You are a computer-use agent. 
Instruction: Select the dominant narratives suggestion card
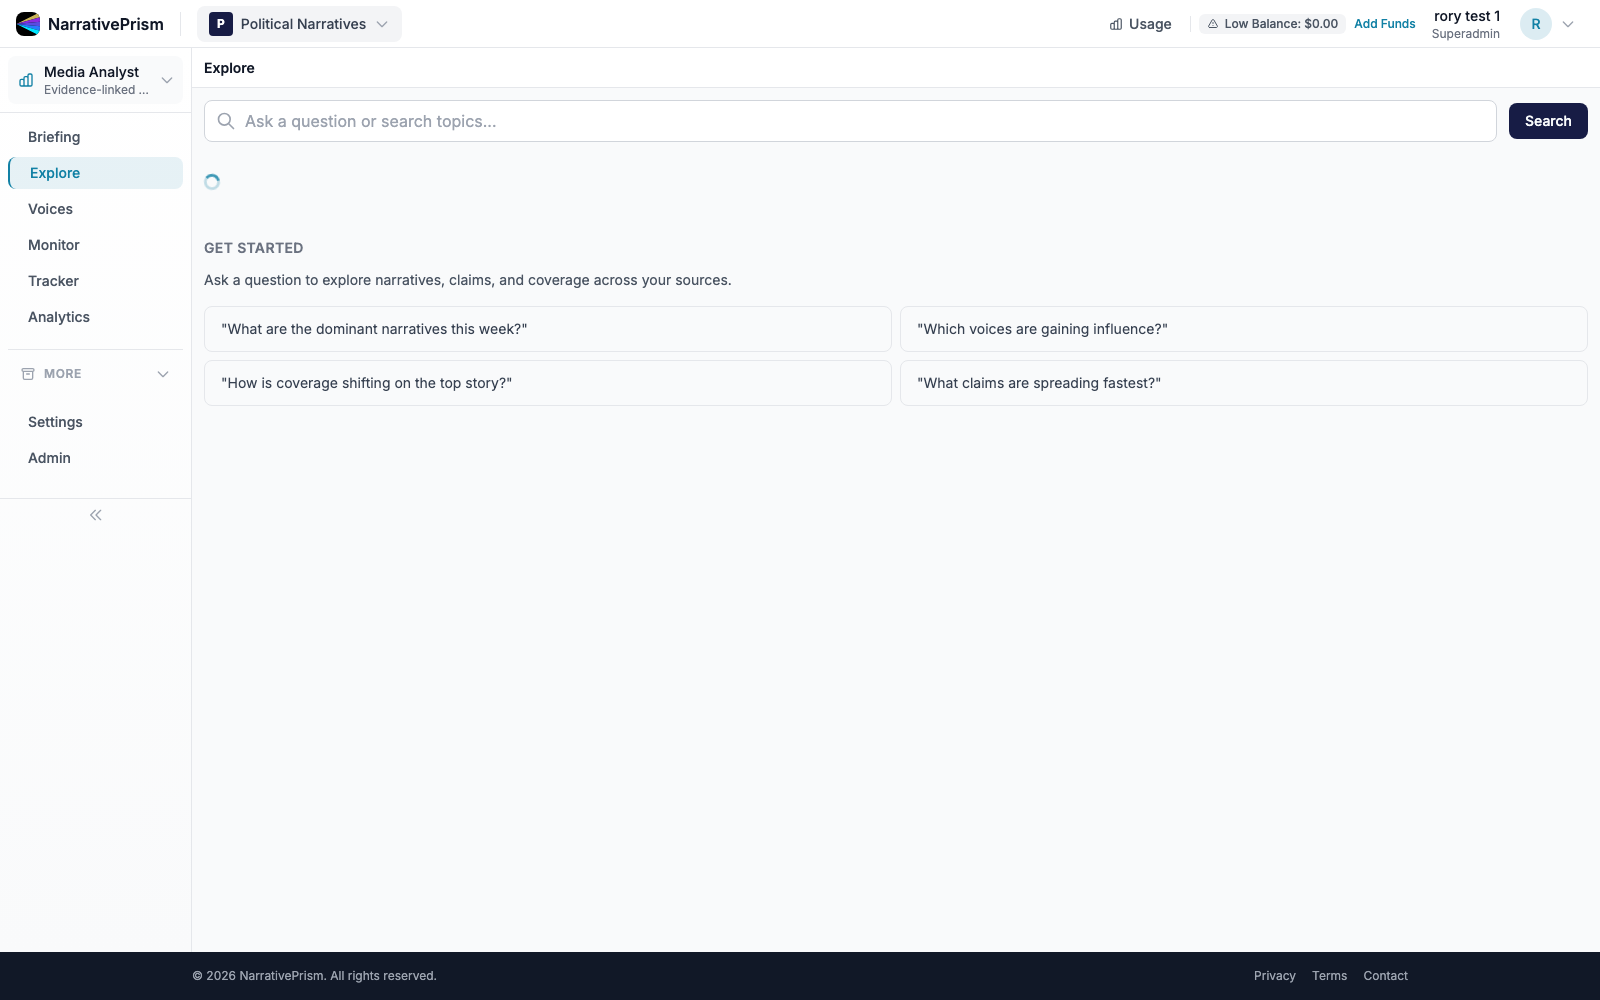click(547, 328)
